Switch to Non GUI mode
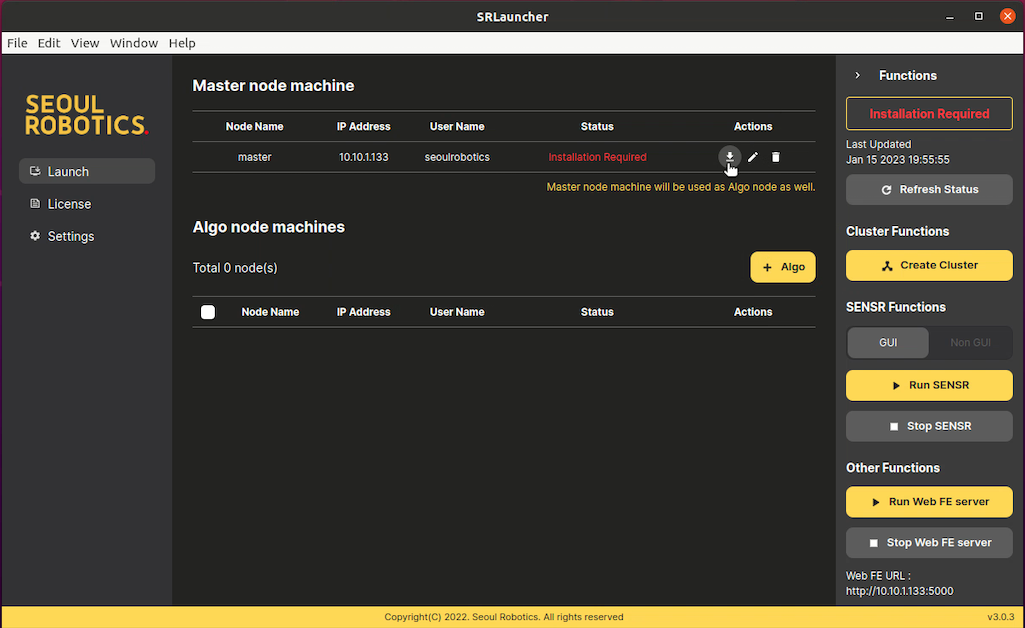 969,342
